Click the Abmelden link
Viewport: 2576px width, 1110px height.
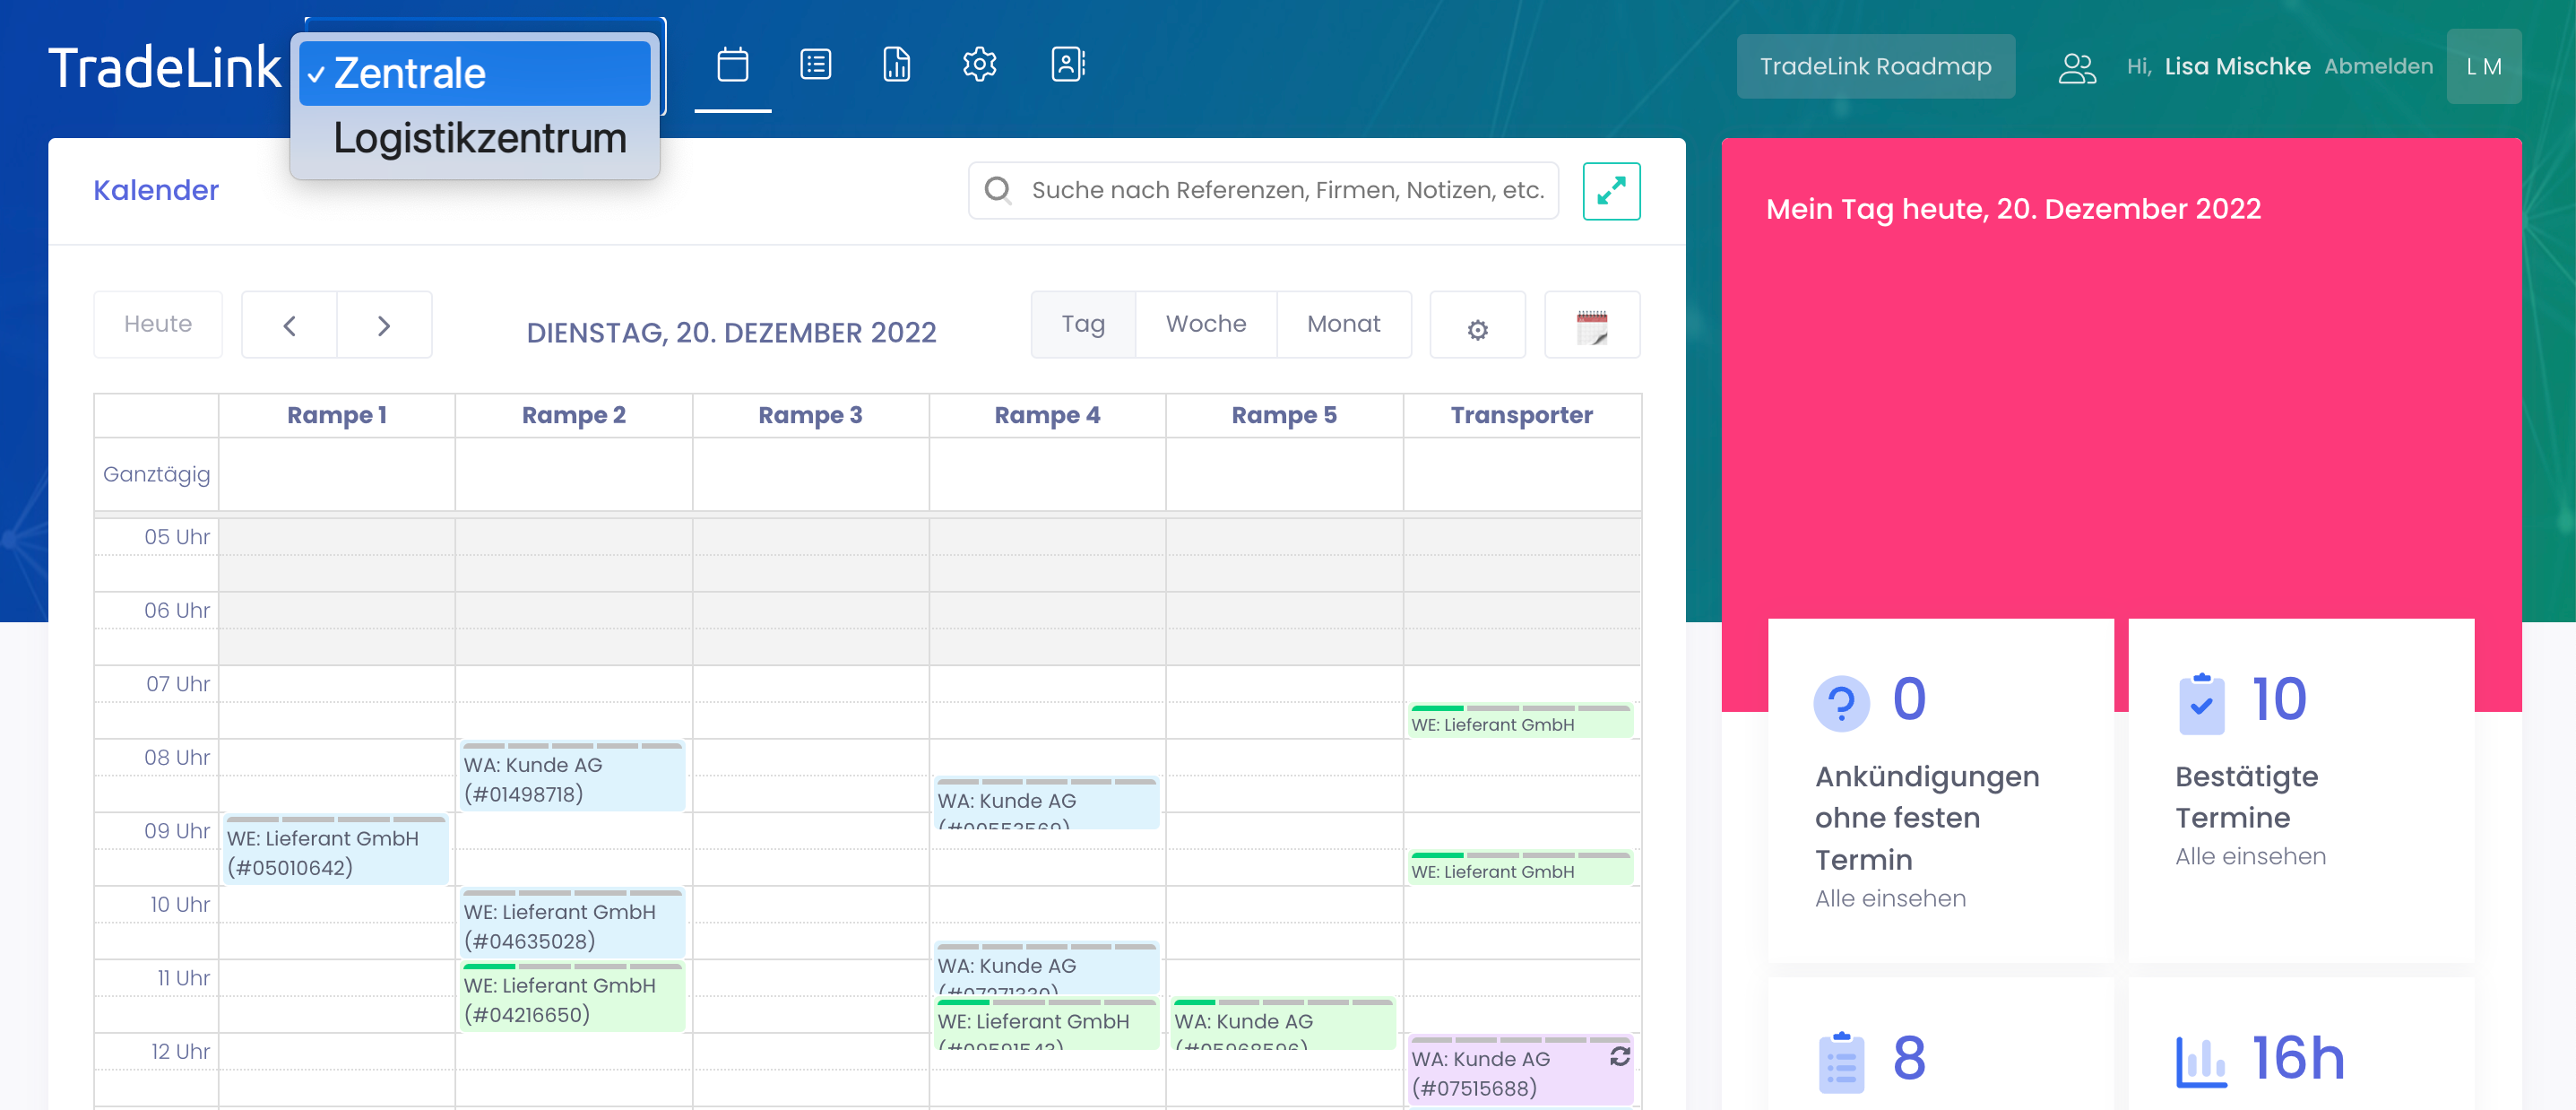click(2378, 67)
